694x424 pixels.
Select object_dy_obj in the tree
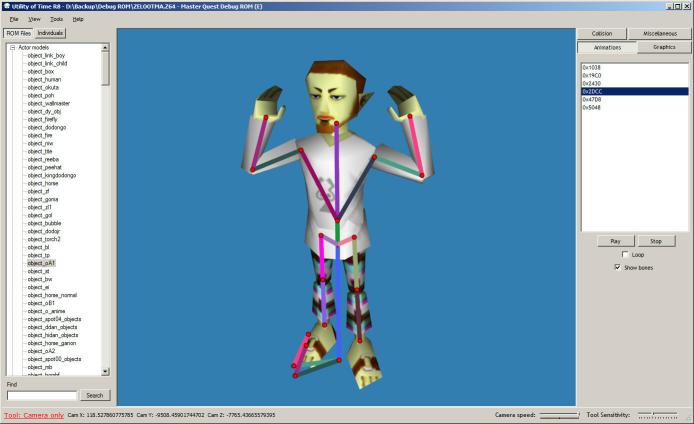[44, 112]
